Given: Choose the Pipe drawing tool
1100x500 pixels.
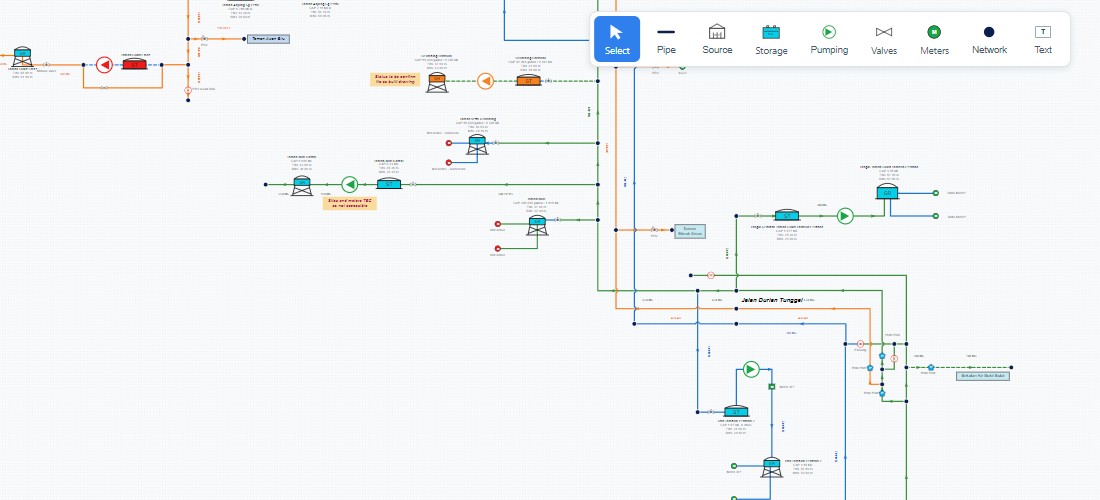Looking at the screenshot, I should click(x=666, y=39).
